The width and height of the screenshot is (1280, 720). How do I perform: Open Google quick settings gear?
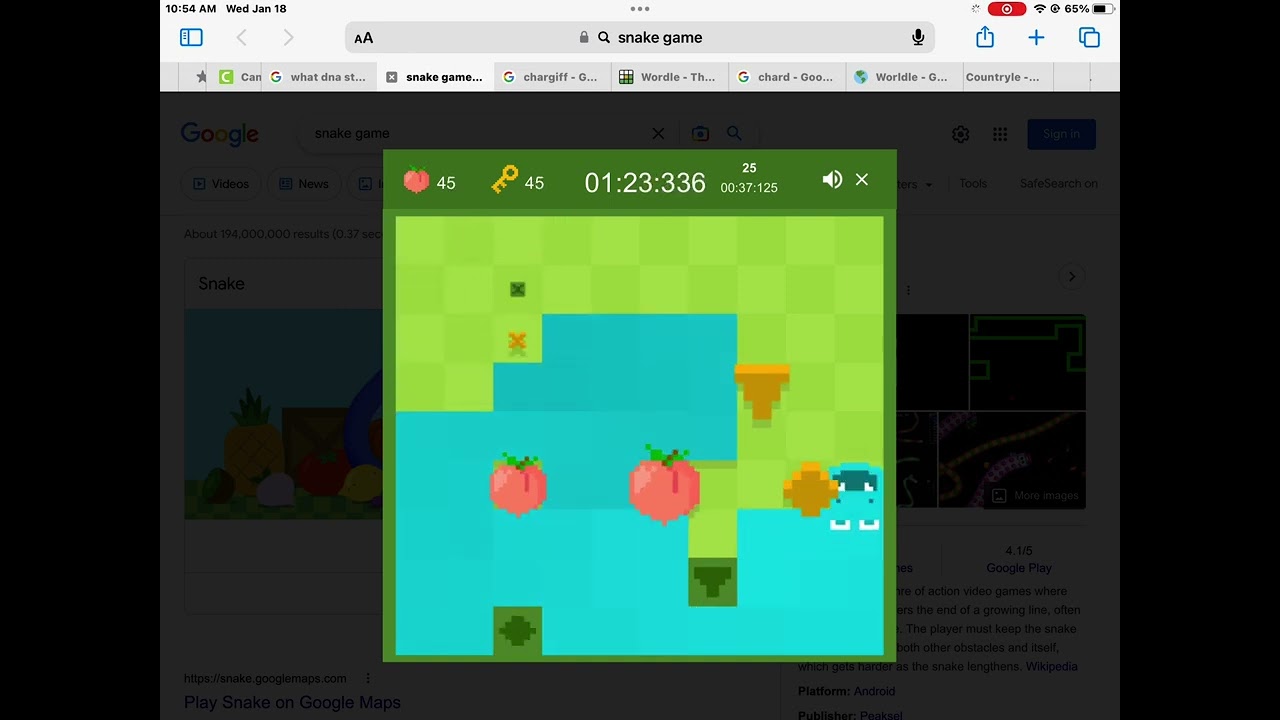pyautogui.click(x=960, y=134)
